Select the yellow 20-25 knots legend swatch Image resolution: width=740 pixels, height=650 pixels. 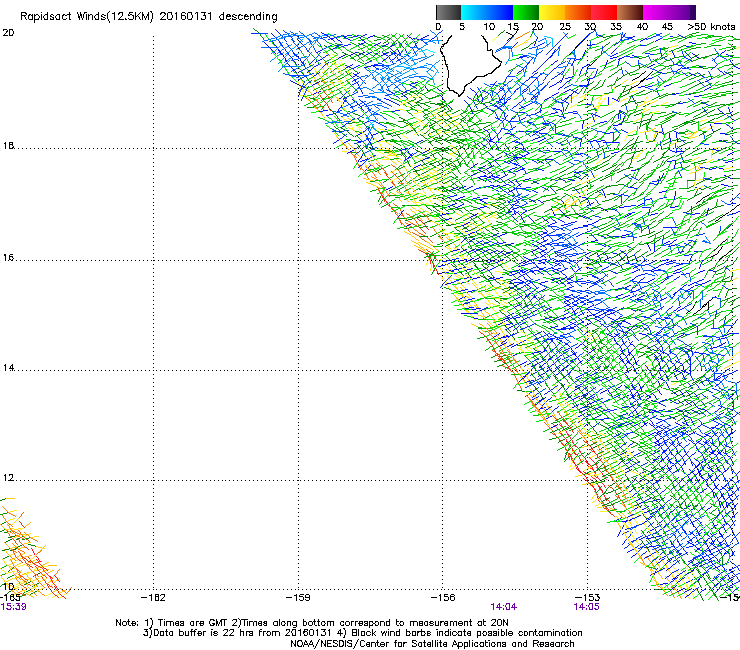point(552,12)
